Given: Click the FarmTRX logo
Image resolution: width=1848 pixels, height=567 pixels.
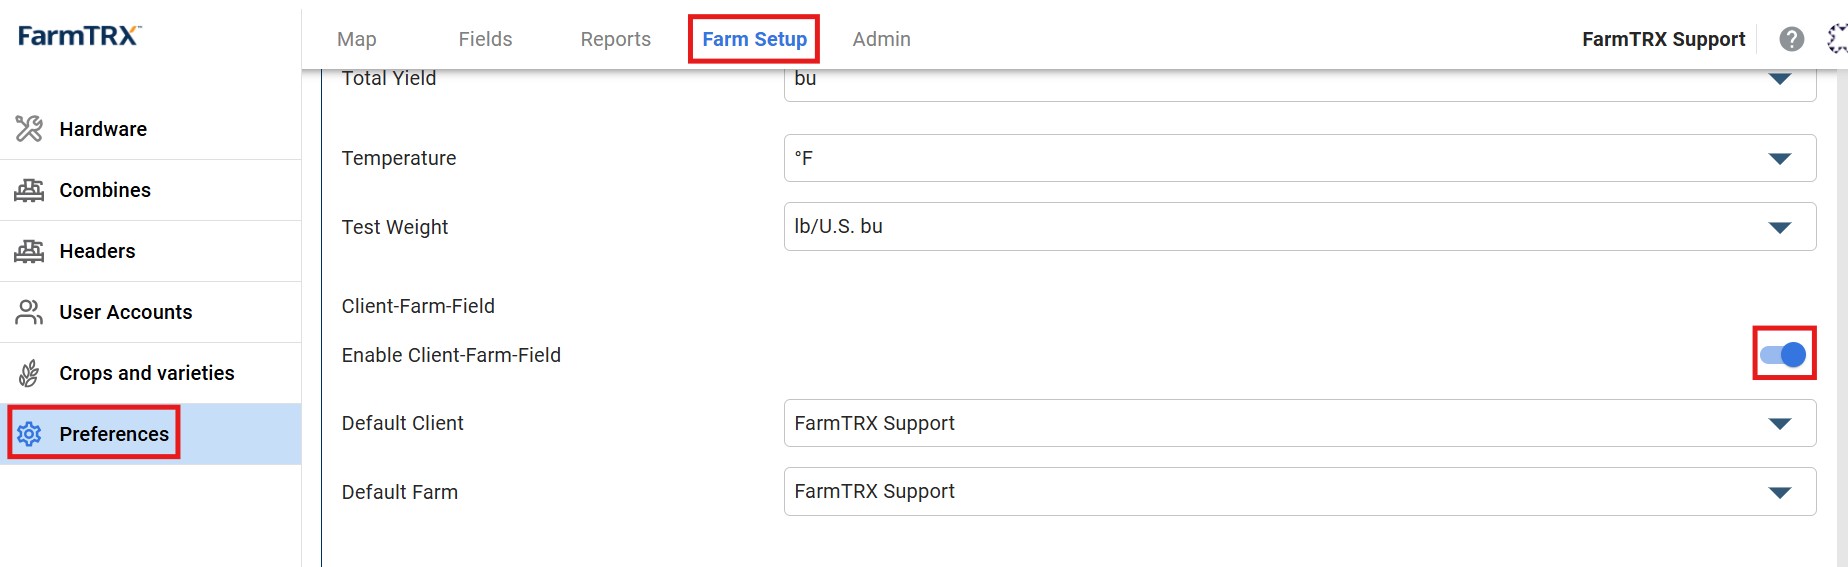Looking at the screenshot, I should pyautogui.click(x=79, y=36).
